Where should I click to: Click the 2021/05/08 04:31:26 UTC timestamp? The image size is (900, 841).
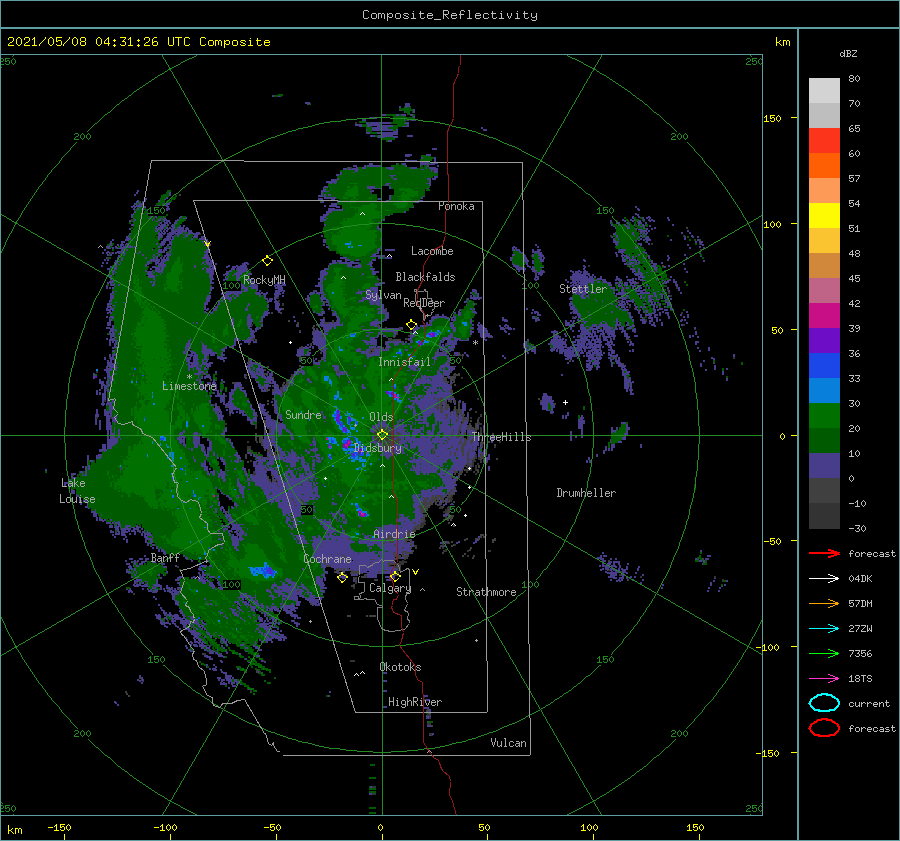pyautogui.click(x=138, y=42)
